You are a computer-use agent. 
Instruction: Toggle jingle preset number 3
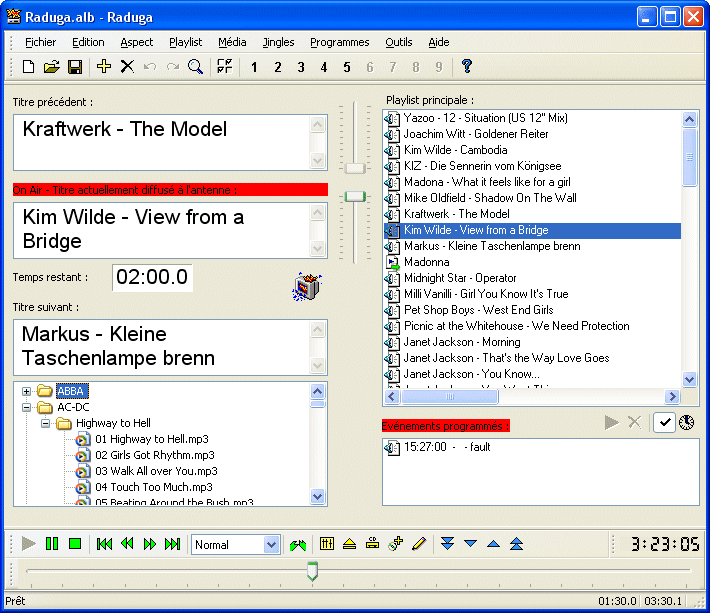click(x=301, y=67)
